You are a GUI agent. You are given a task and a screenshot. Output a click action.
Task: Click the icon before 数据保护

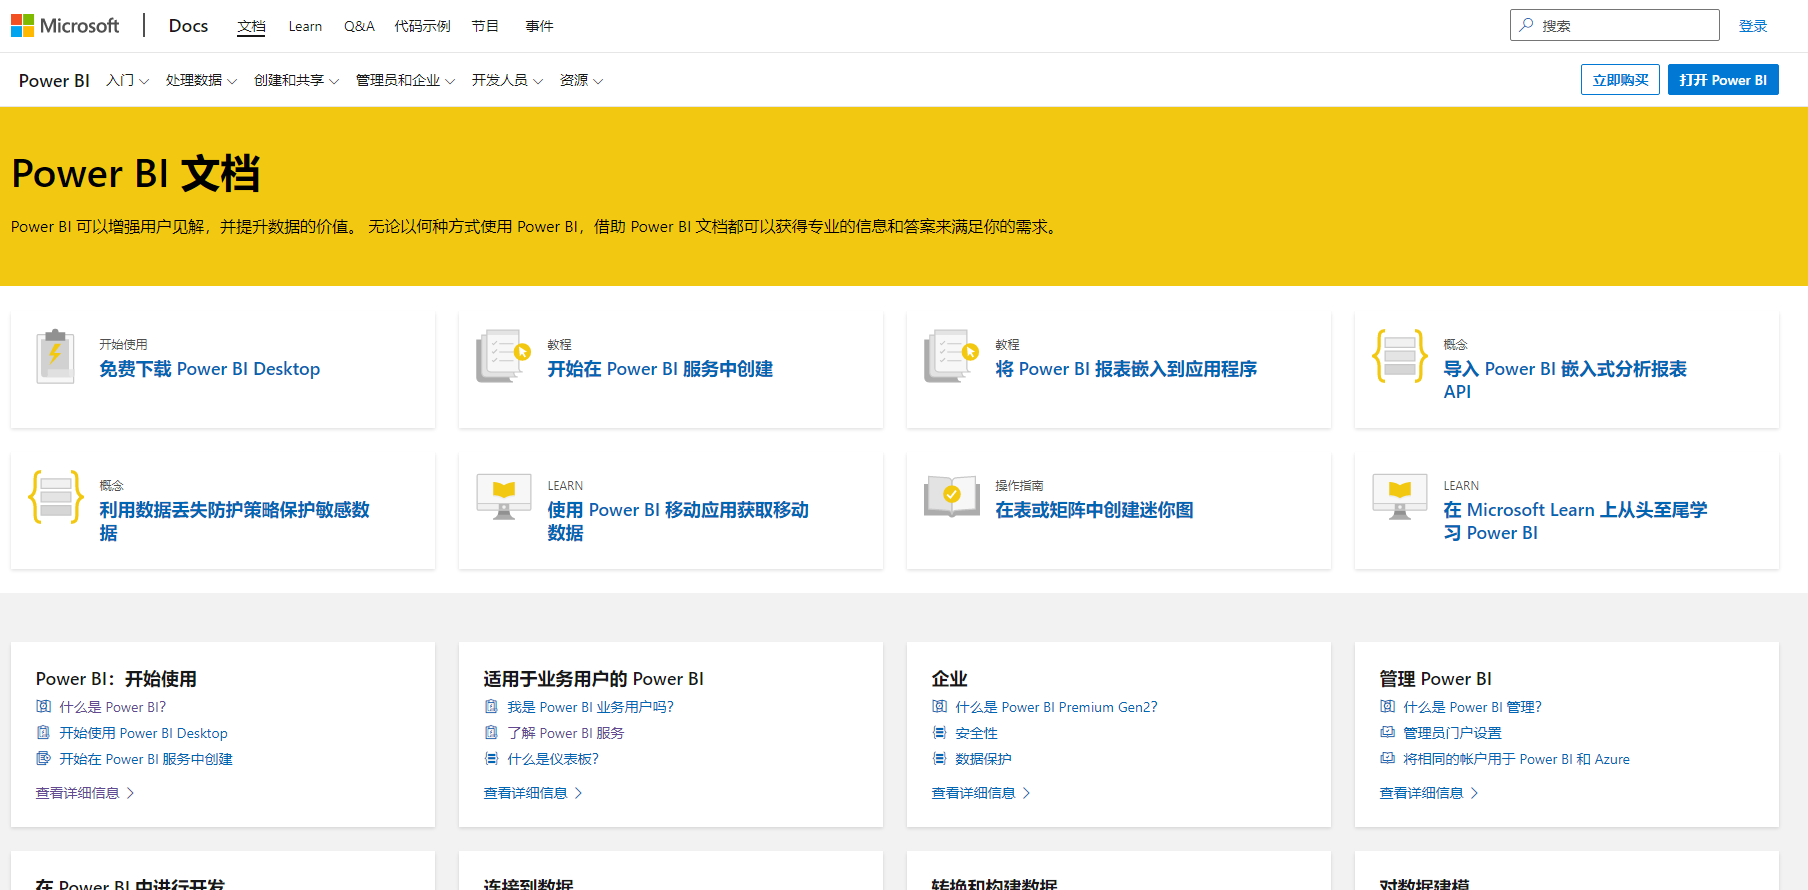(x=939, y=759)
